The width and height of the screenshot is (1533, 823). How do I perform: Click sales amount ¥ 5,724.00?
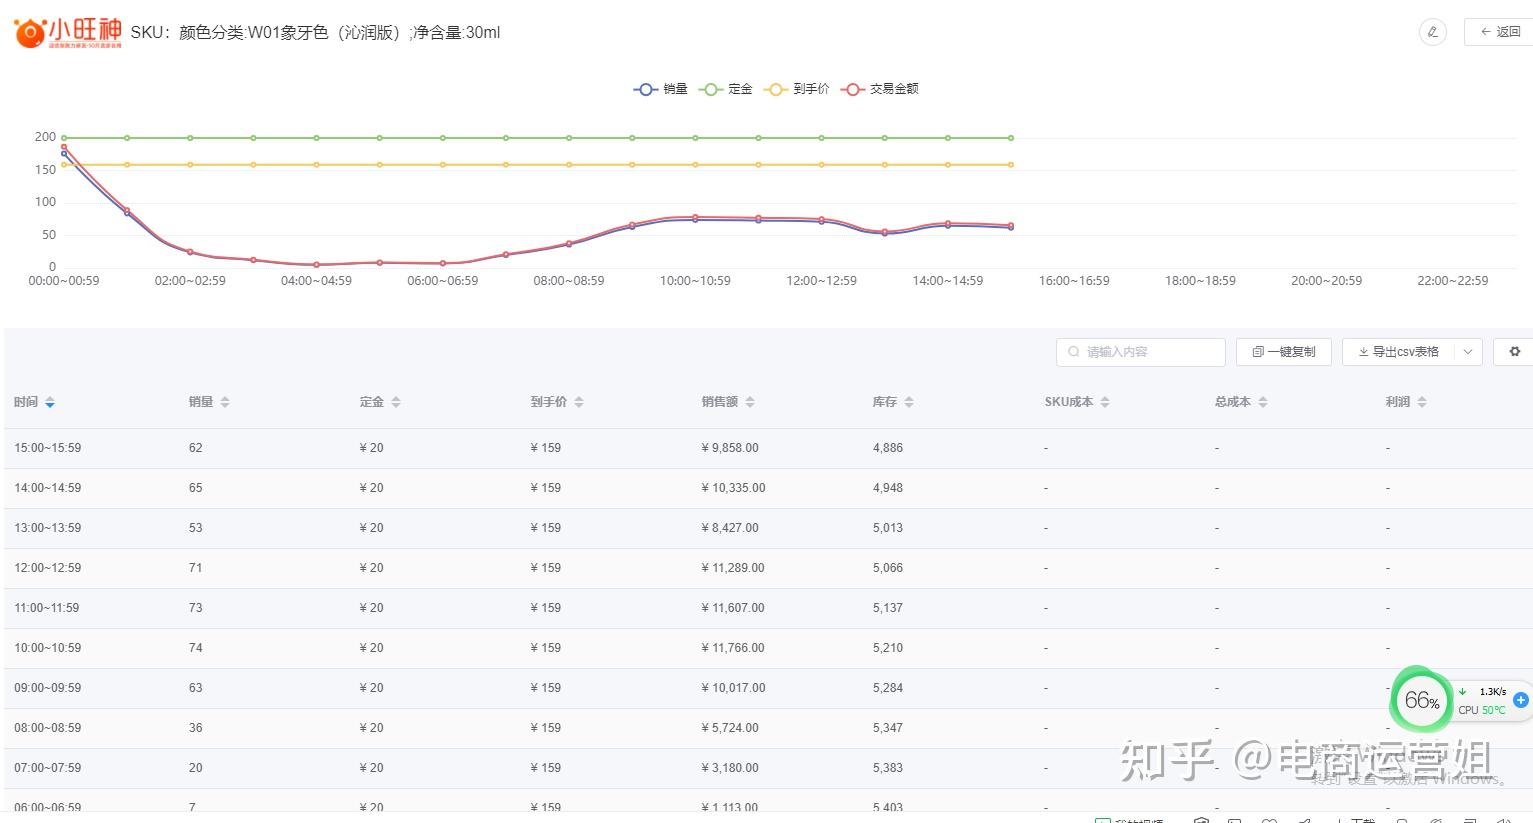(730, 728)
